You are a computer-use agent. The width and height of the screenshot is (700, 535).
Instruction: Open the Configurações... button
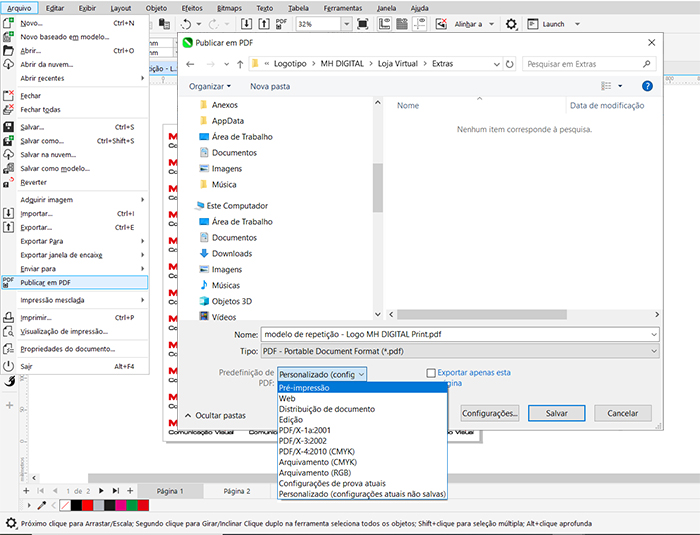(x=490, y=413)
